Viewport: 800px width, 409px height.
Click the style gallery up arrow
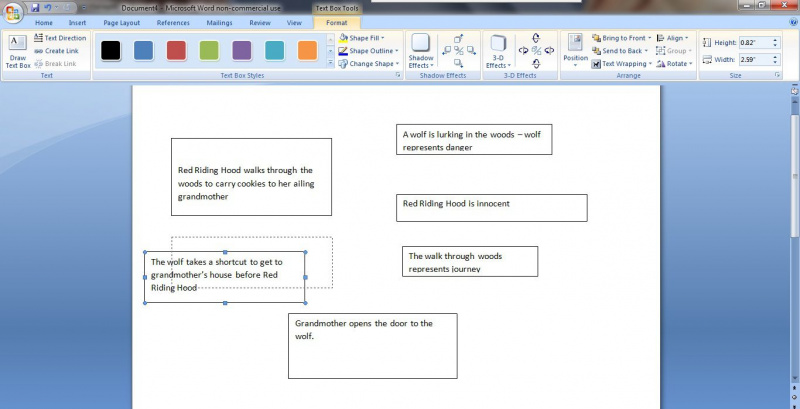(x=330, y=39)
